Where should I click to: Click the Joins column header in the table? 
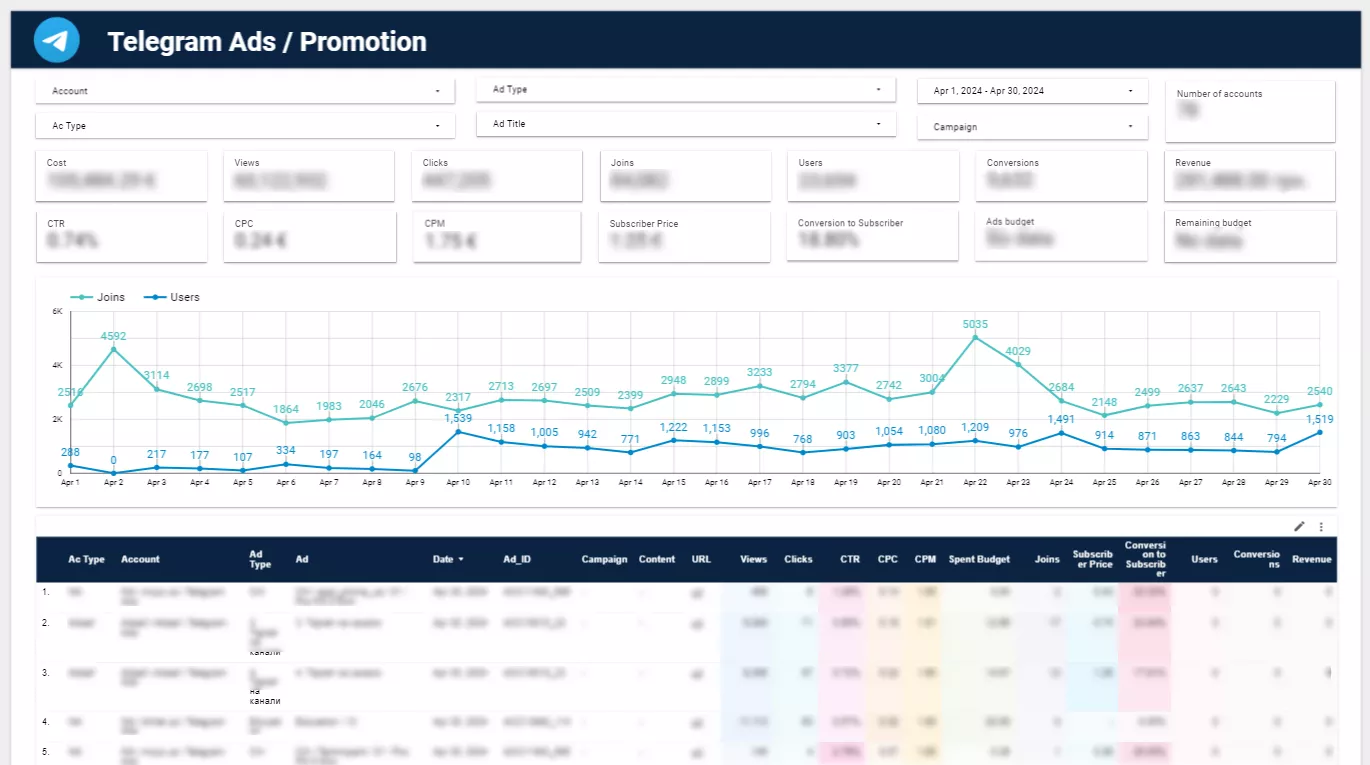(x=1047, y=559)
